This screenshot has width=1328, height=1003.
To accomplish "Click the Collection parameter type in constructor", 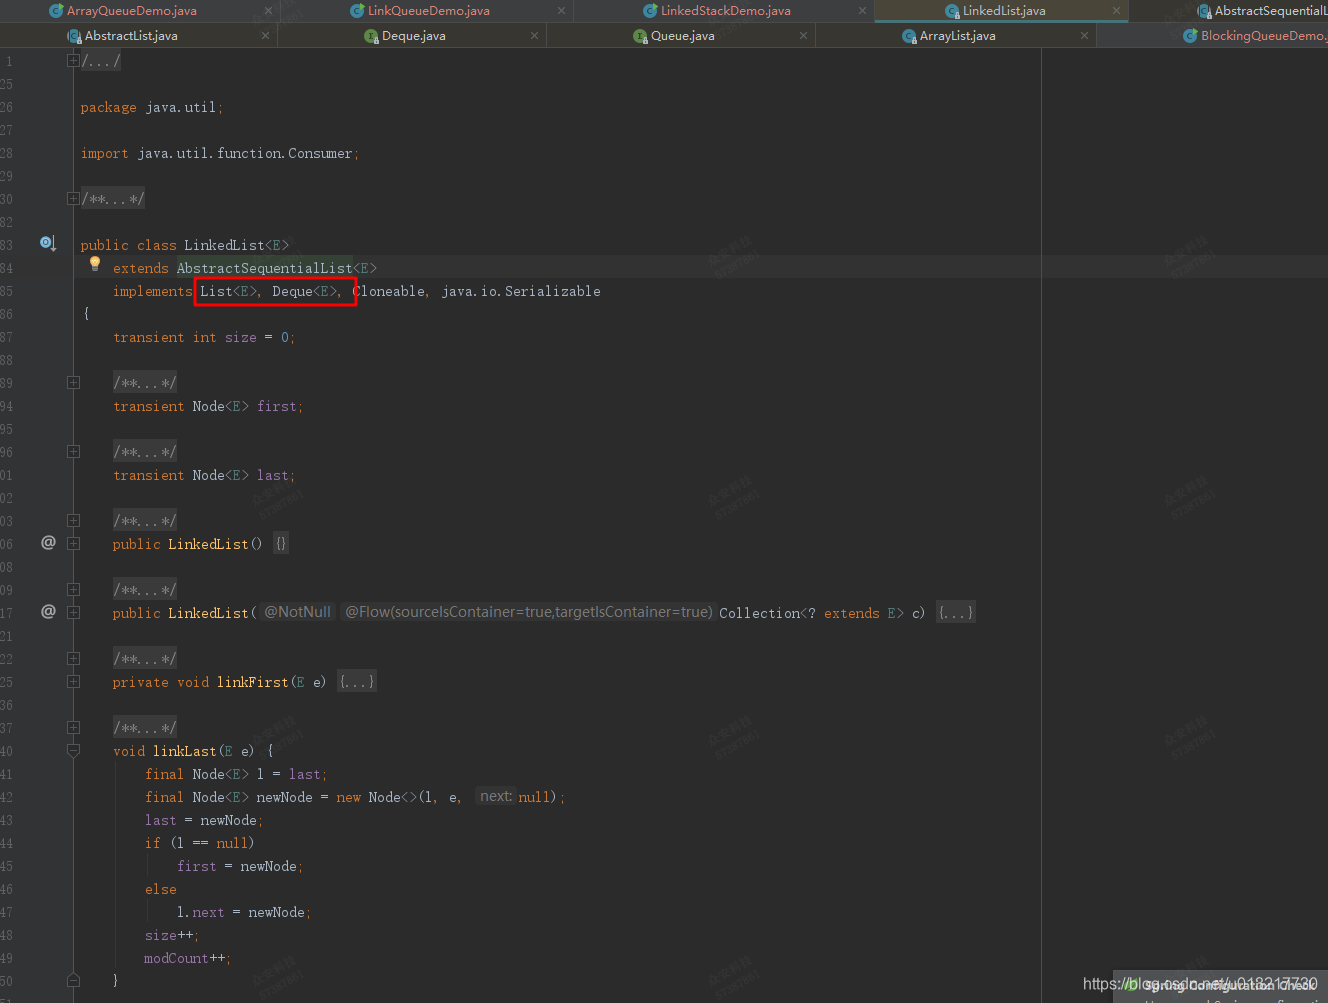I will click(760, 613).
